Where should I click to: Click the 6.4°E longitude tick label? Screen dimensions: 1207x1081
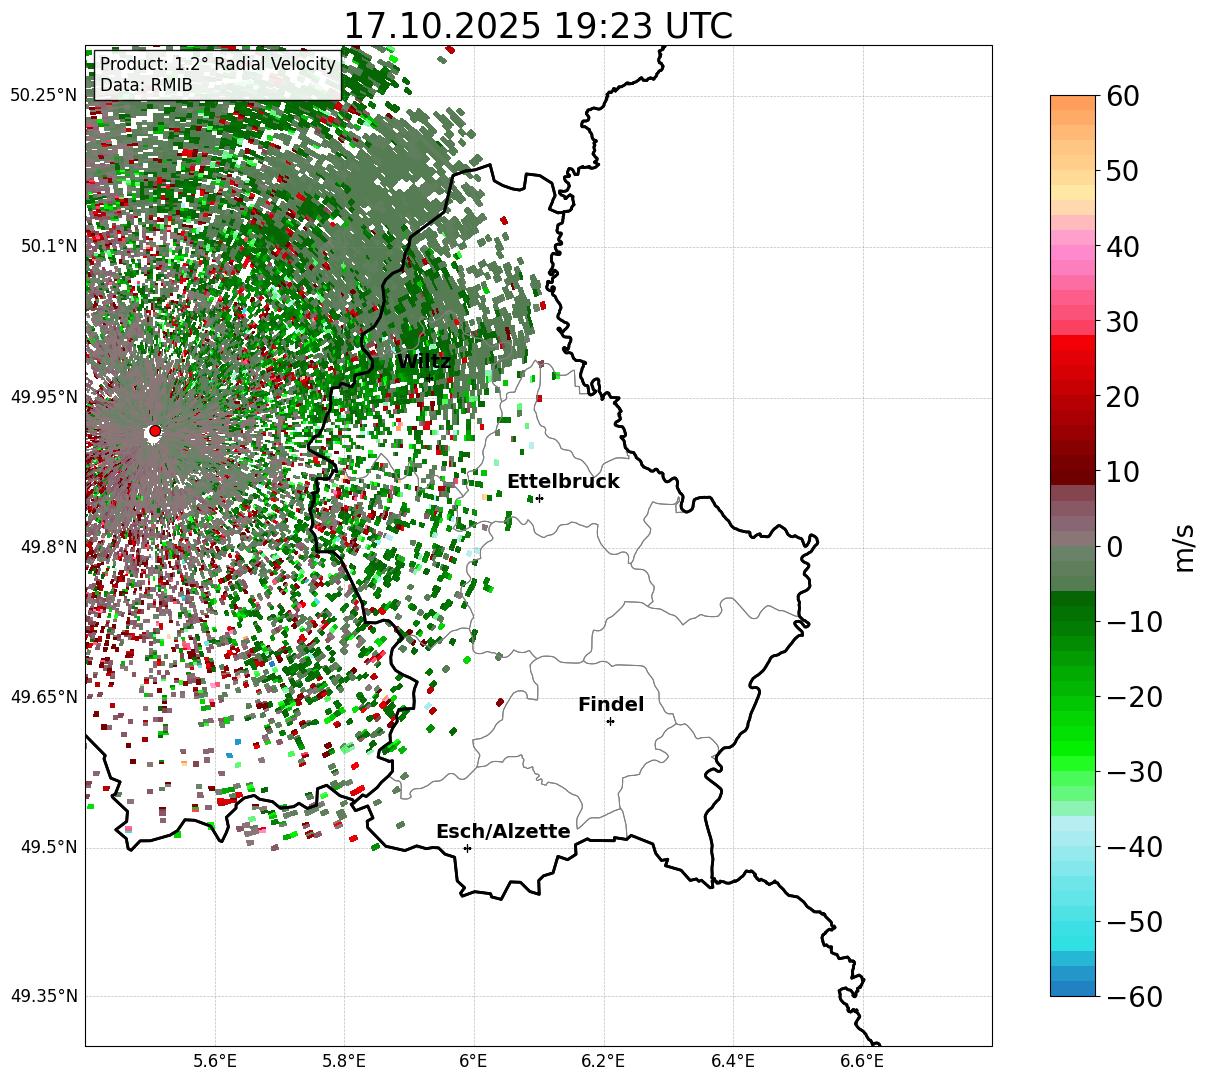732,1061
